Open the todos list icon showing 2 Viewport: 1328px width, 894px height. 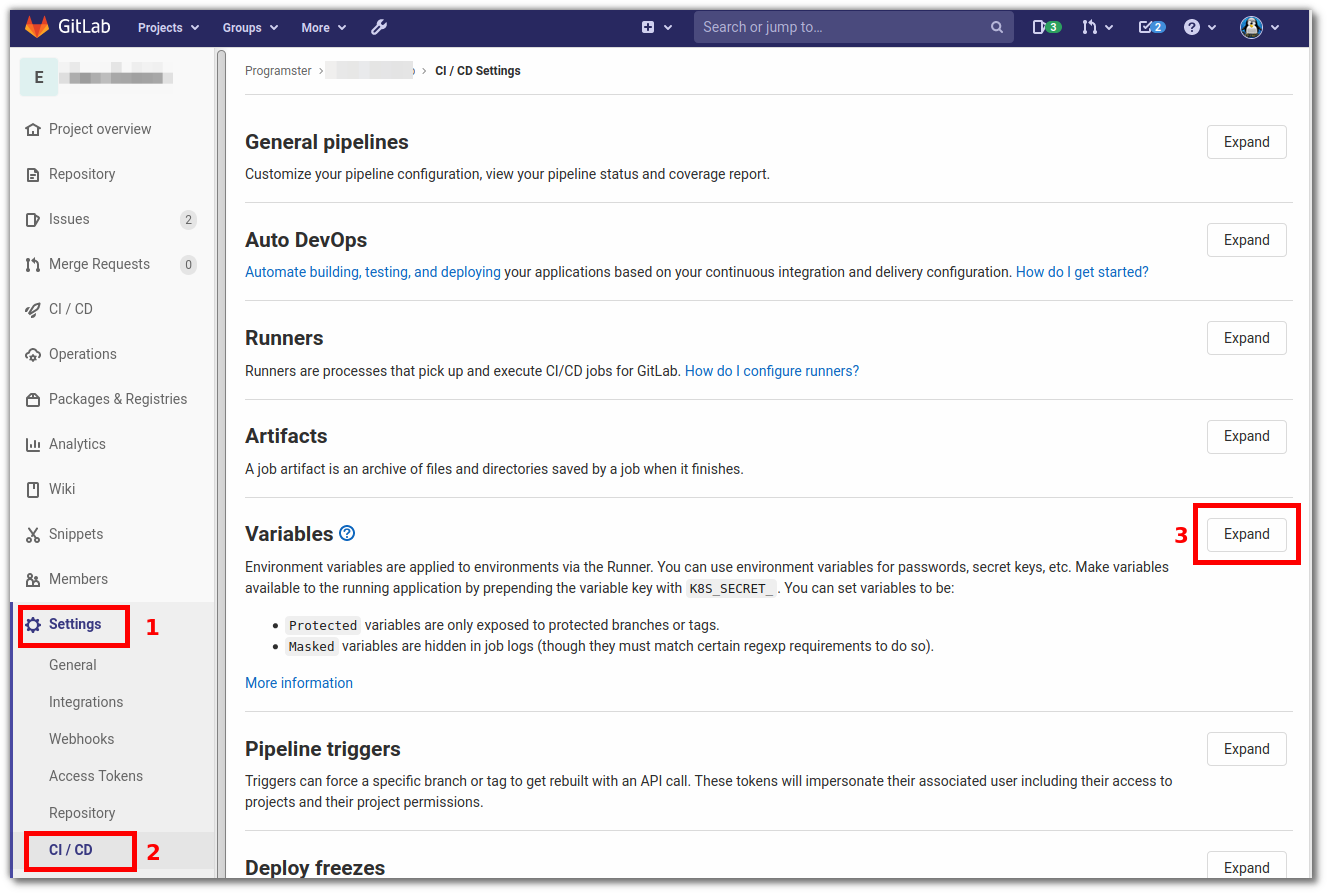coord(1151,27)
